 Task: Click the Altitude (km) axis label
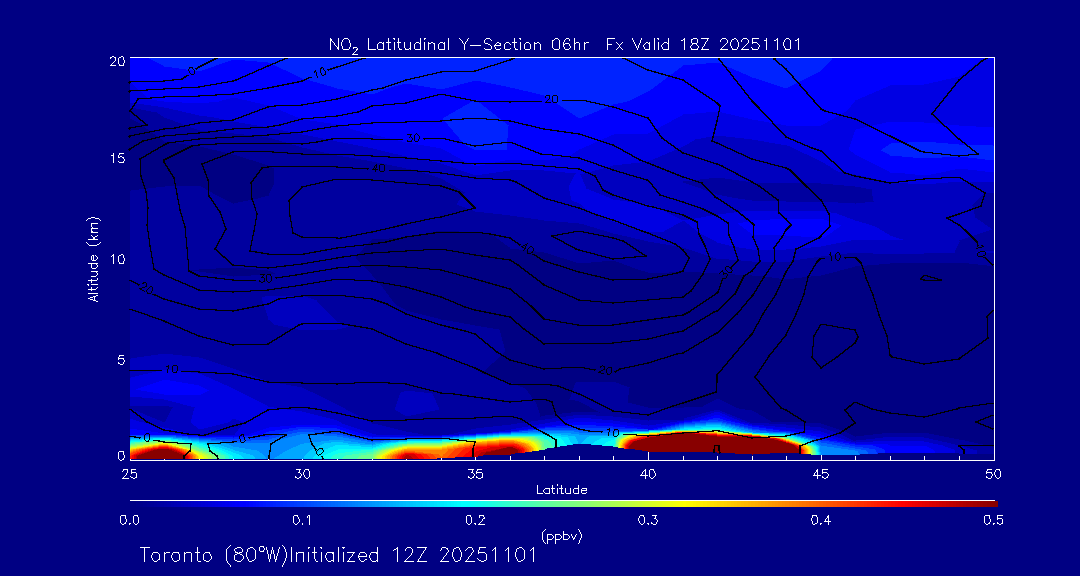click(x=94, y=258)
